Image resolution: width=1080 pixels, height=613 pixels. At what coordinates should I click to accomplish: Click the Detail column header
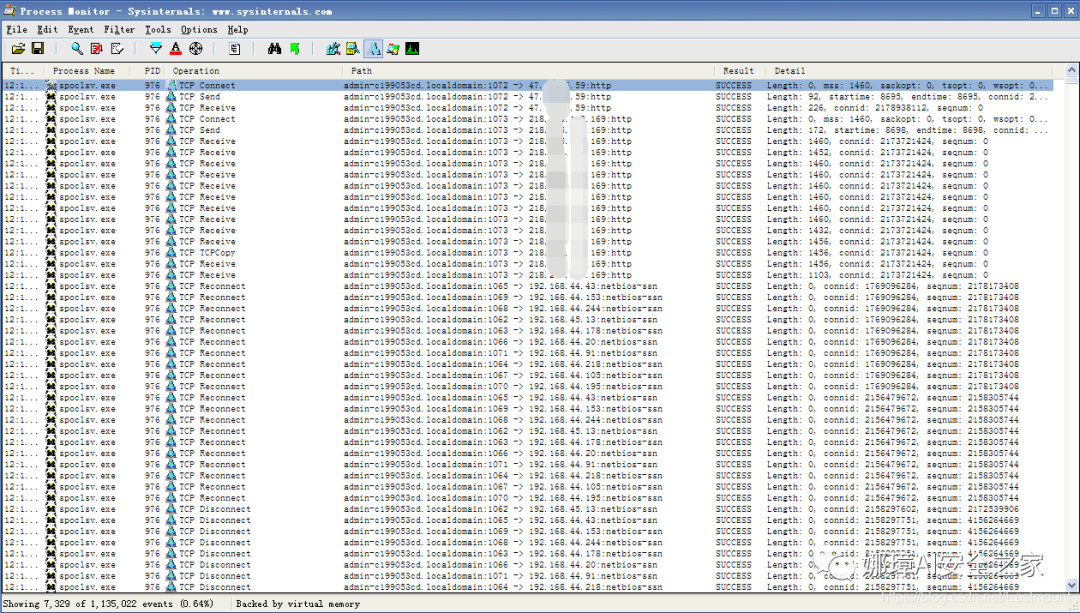point(908,71)
